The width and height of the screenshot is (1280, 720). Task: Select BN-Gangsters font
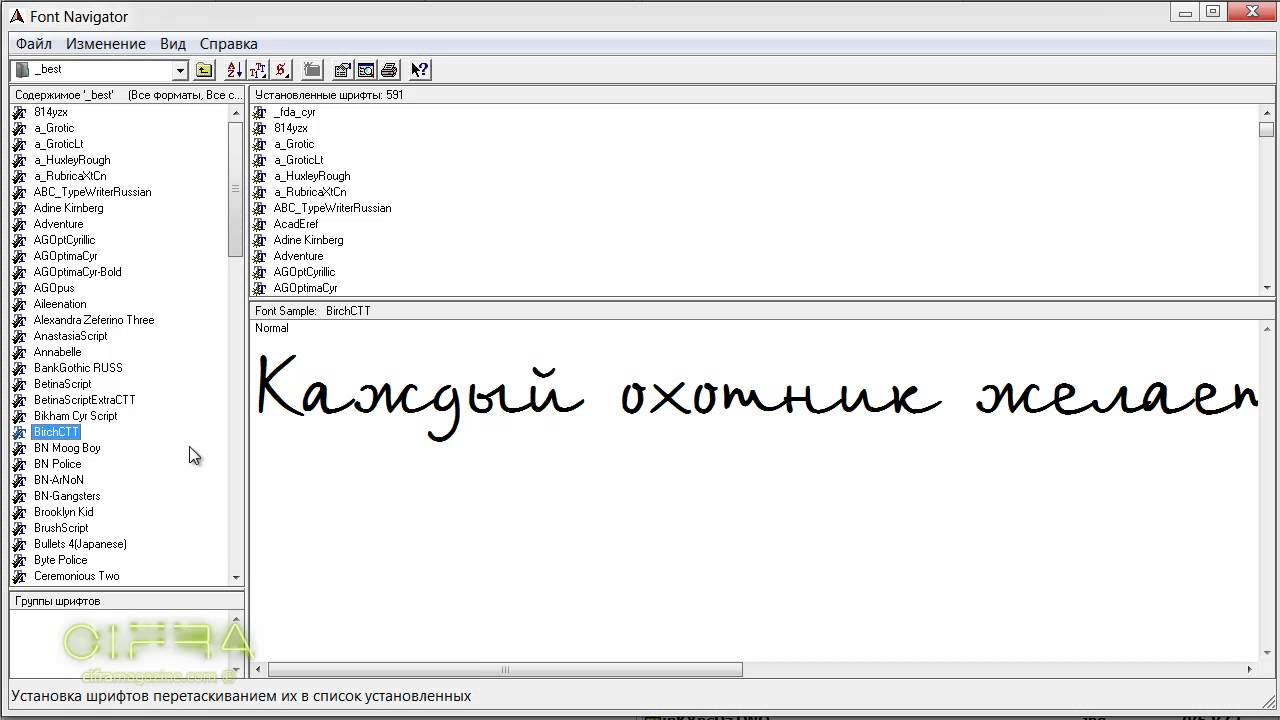(67, 496)
